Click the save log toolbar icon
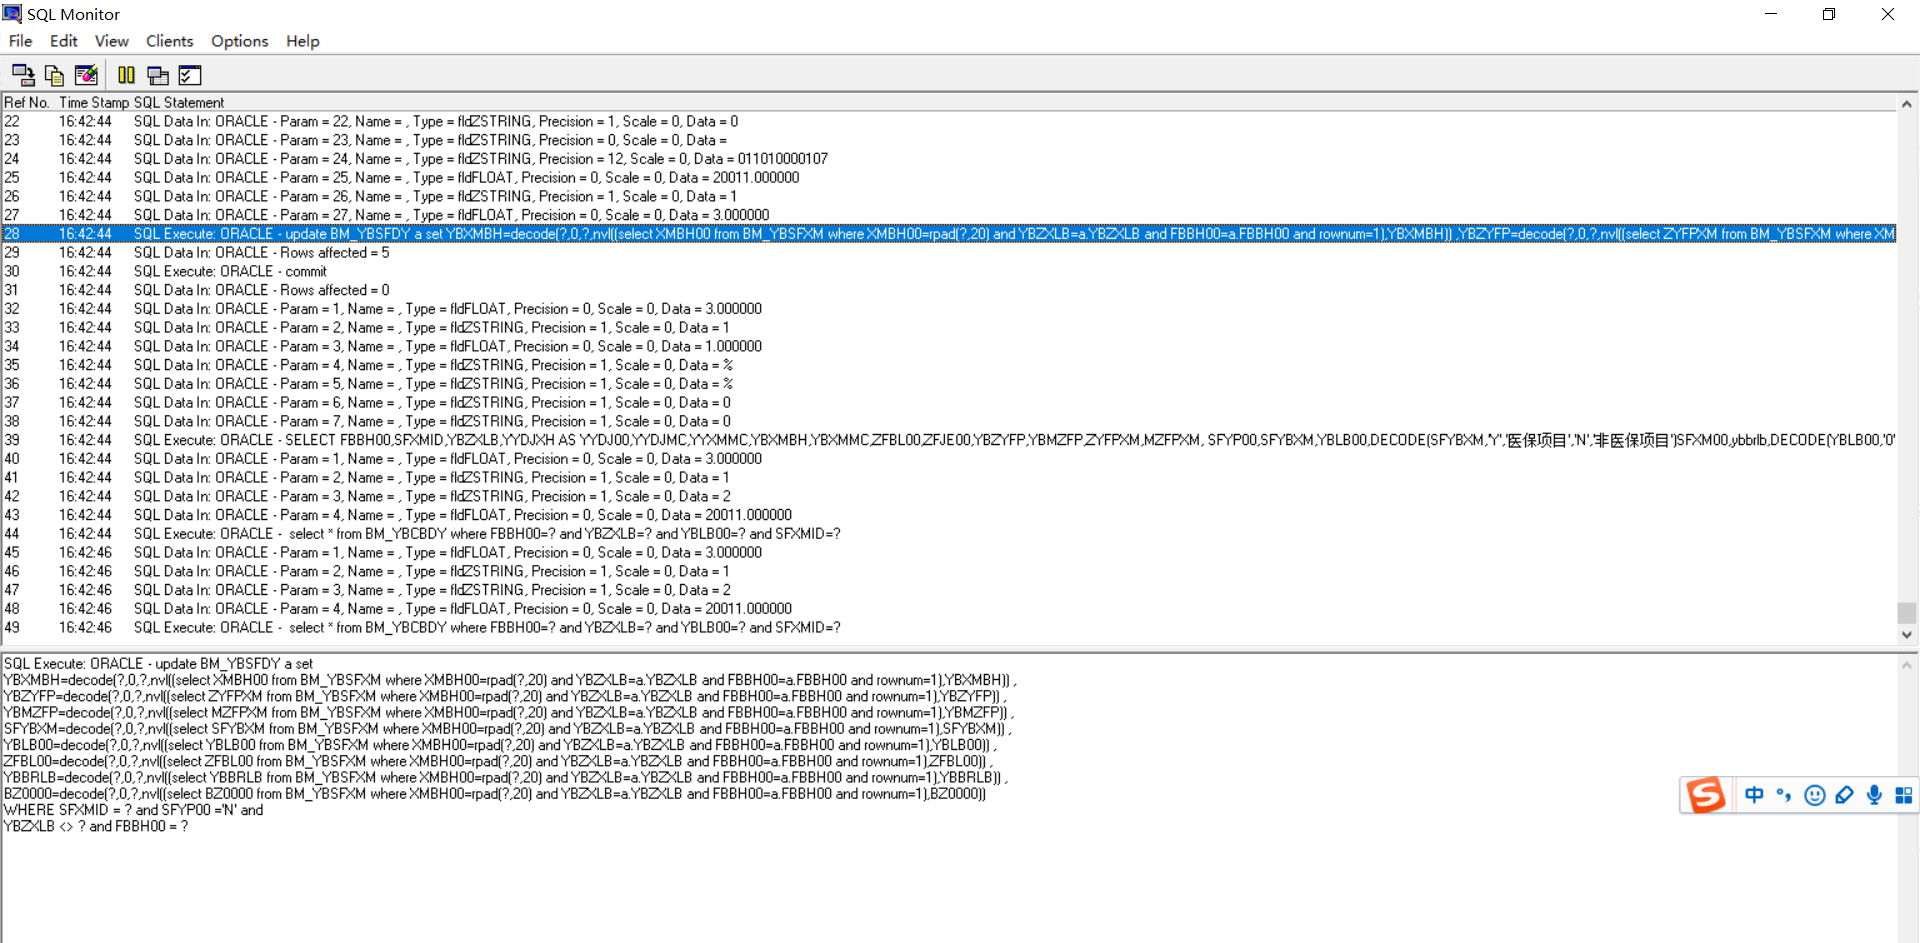The width and height of the screenshot is (1920, 943). click(x=23, y=75)
